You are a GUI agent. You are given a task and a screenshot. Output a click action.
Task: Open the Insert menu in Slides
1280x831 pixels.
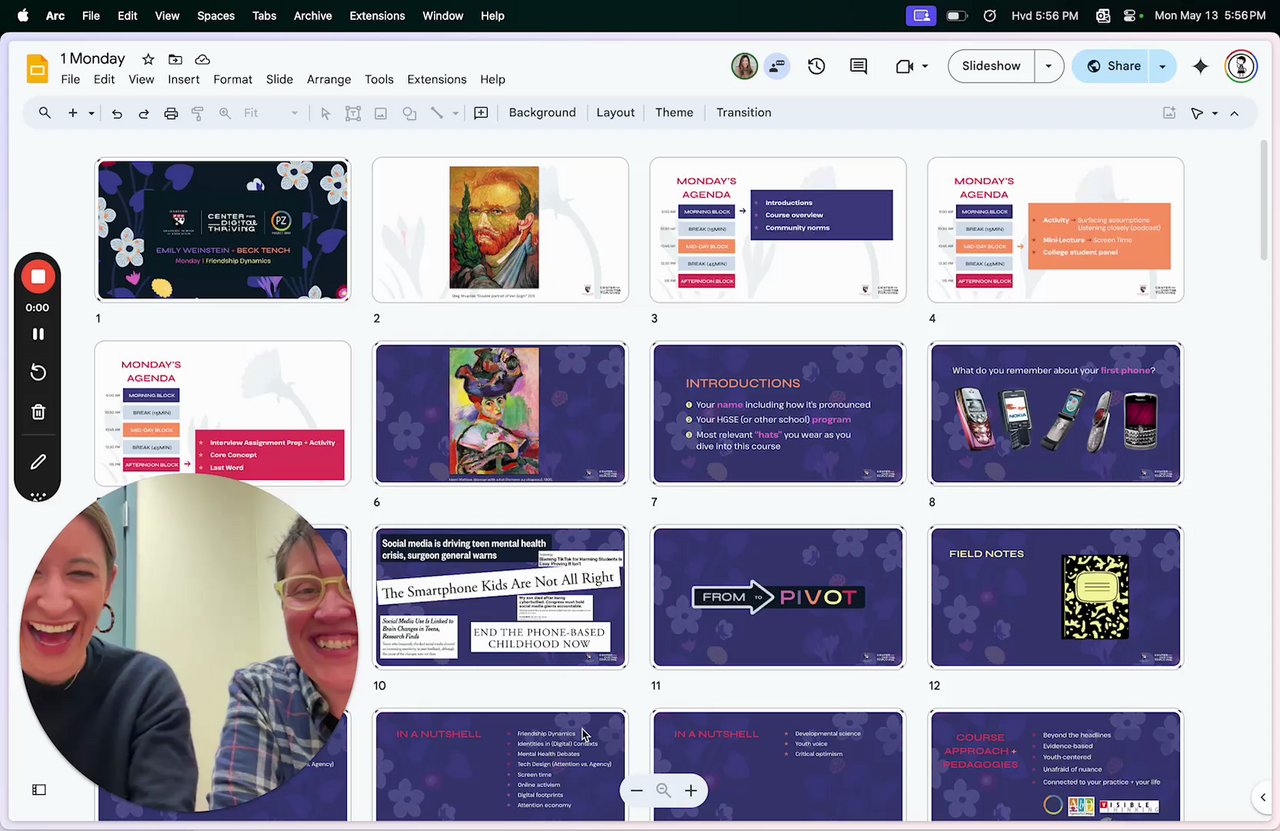coord(184,79)
